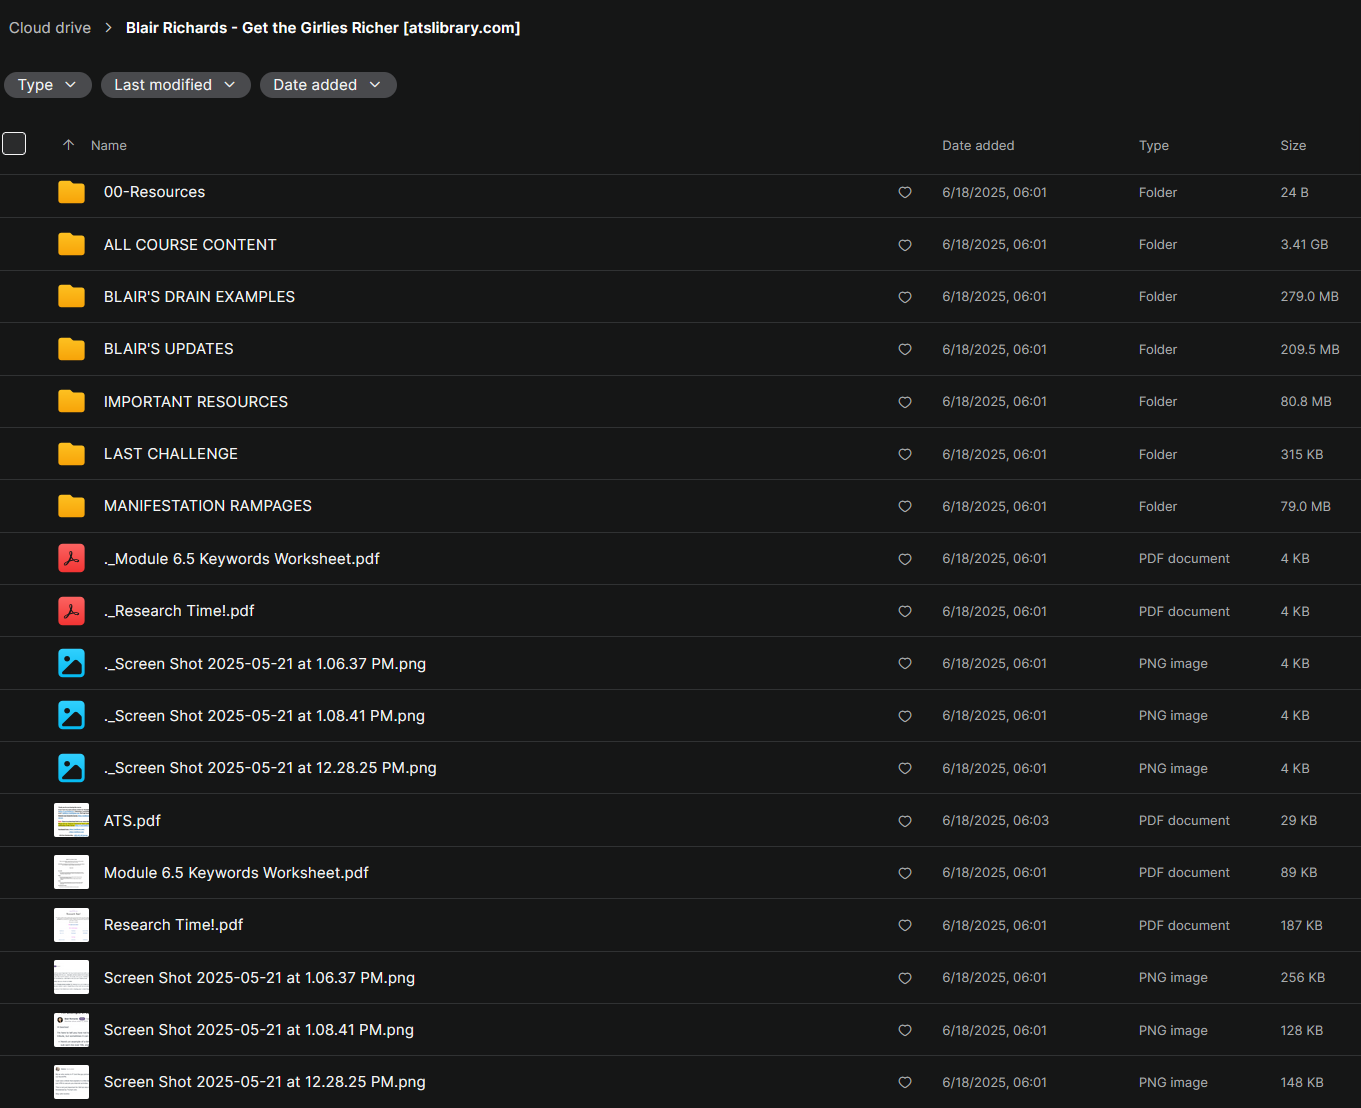Toggle favorite heart for ATS.pdf
Image resolution: width=1361 pixels, height=1108 pixels.
(x=905, y=821)
